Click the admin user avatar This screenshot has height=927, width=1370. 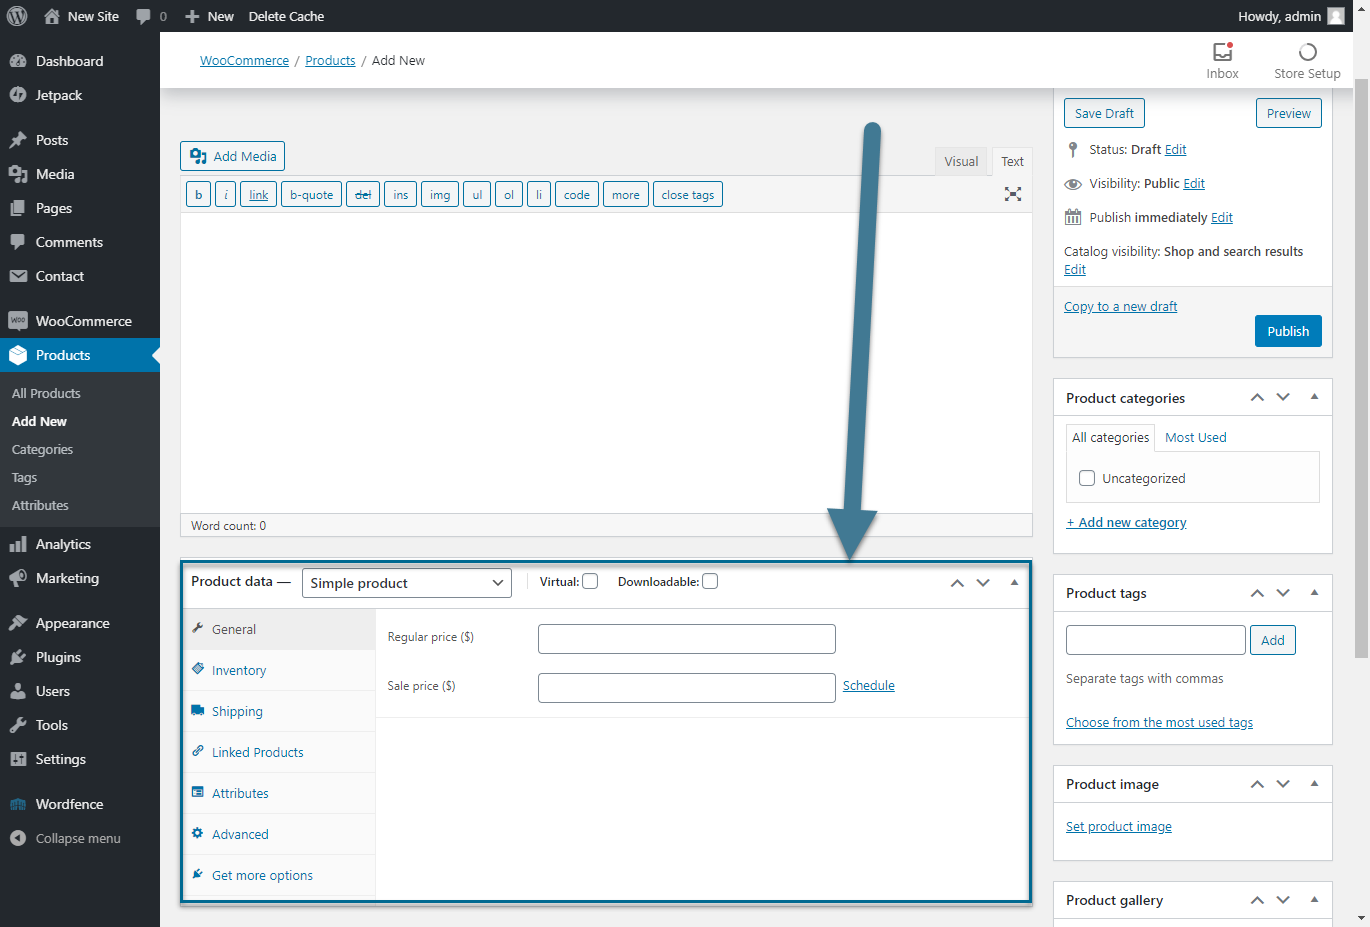tap(1336, 16)
